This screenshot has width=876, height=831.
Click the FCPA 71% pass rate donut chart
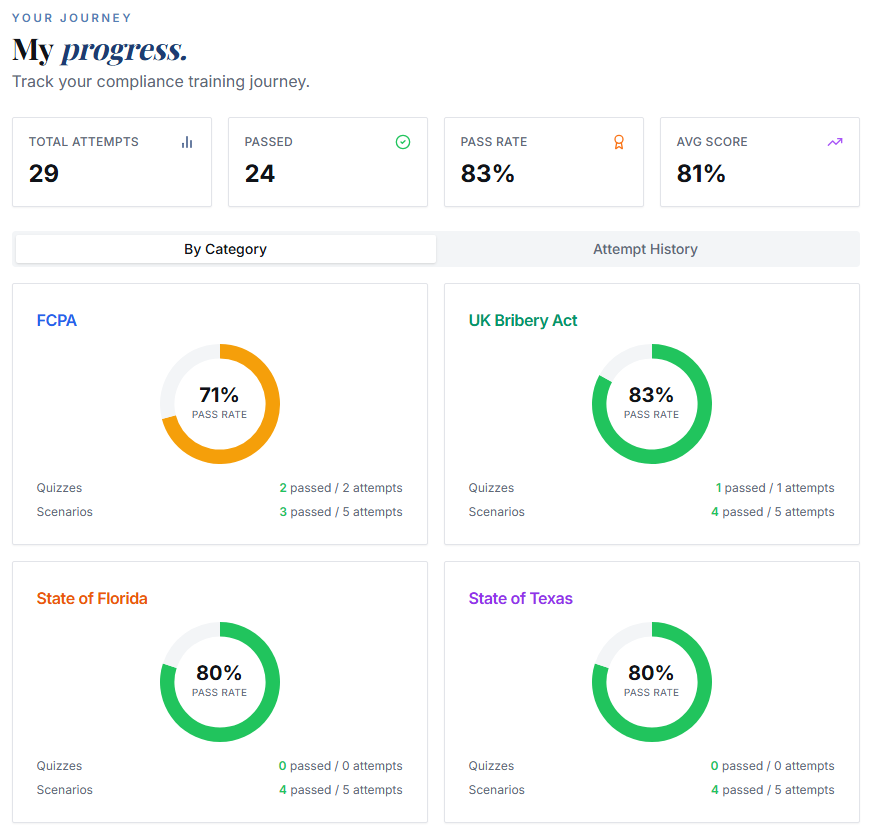[x=220, y=403]
